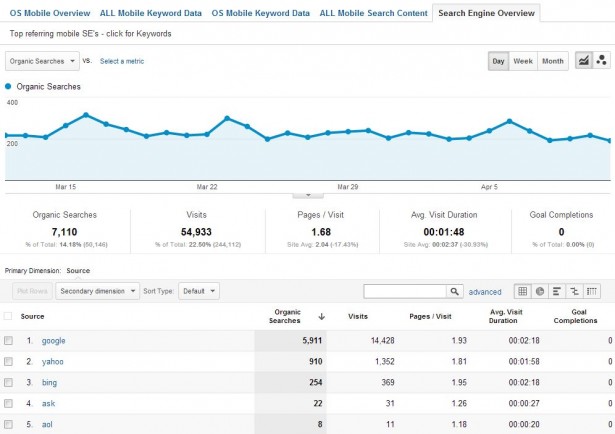
Task: Click the Organic Searches 7,110 scorecard value
Action: [x=64, y=232]
